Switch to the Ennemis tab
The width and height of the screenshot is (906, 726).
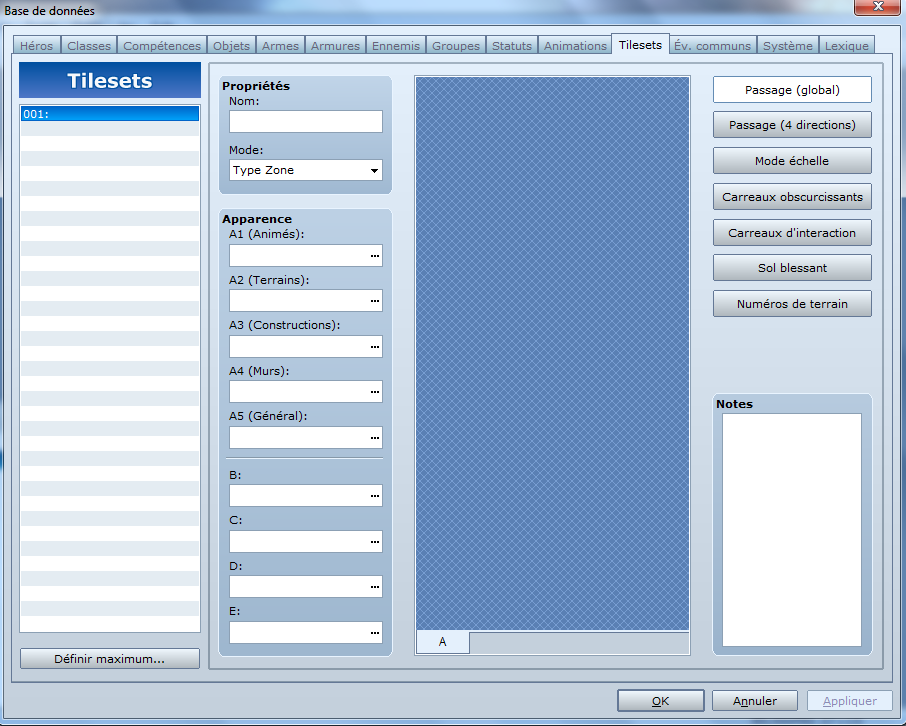[396, 46]
